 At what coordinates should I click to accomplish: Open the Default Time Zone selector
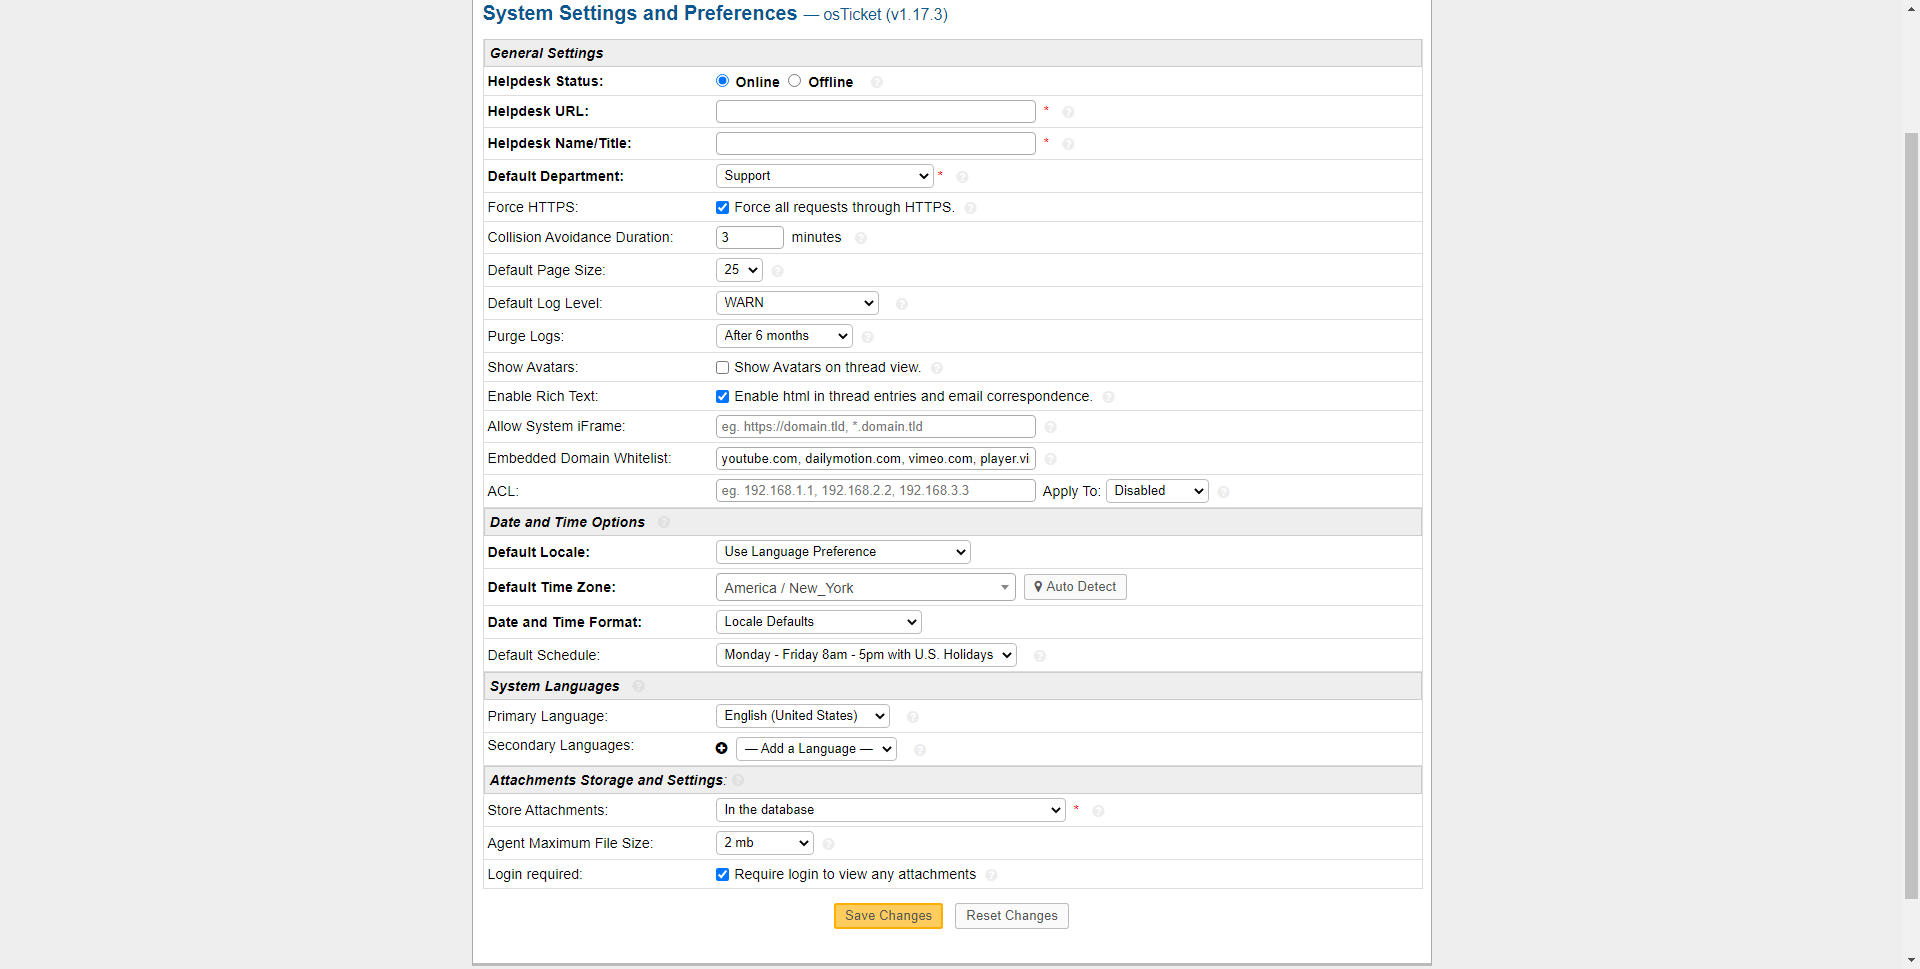(x=865, y=588)
